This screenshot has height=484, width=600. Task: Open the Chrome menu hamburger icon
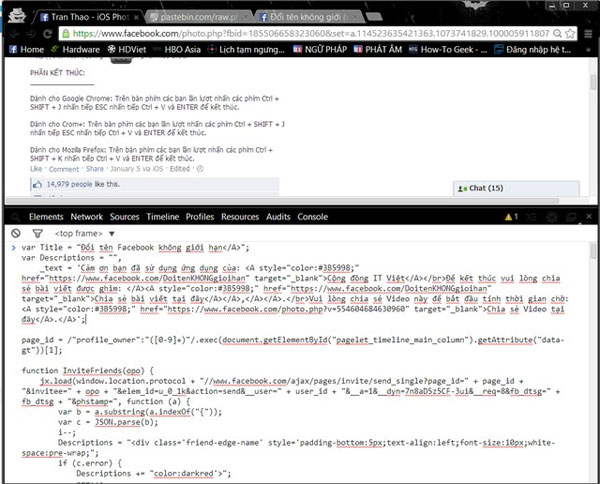click(588, 34)
